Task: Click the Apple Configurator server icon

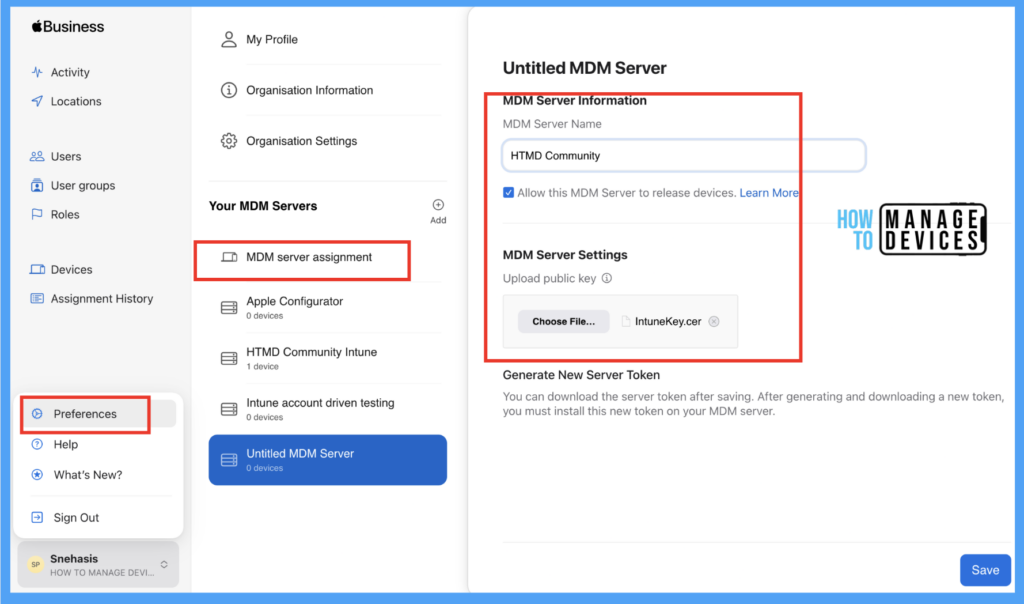Action: coord(229,308)
